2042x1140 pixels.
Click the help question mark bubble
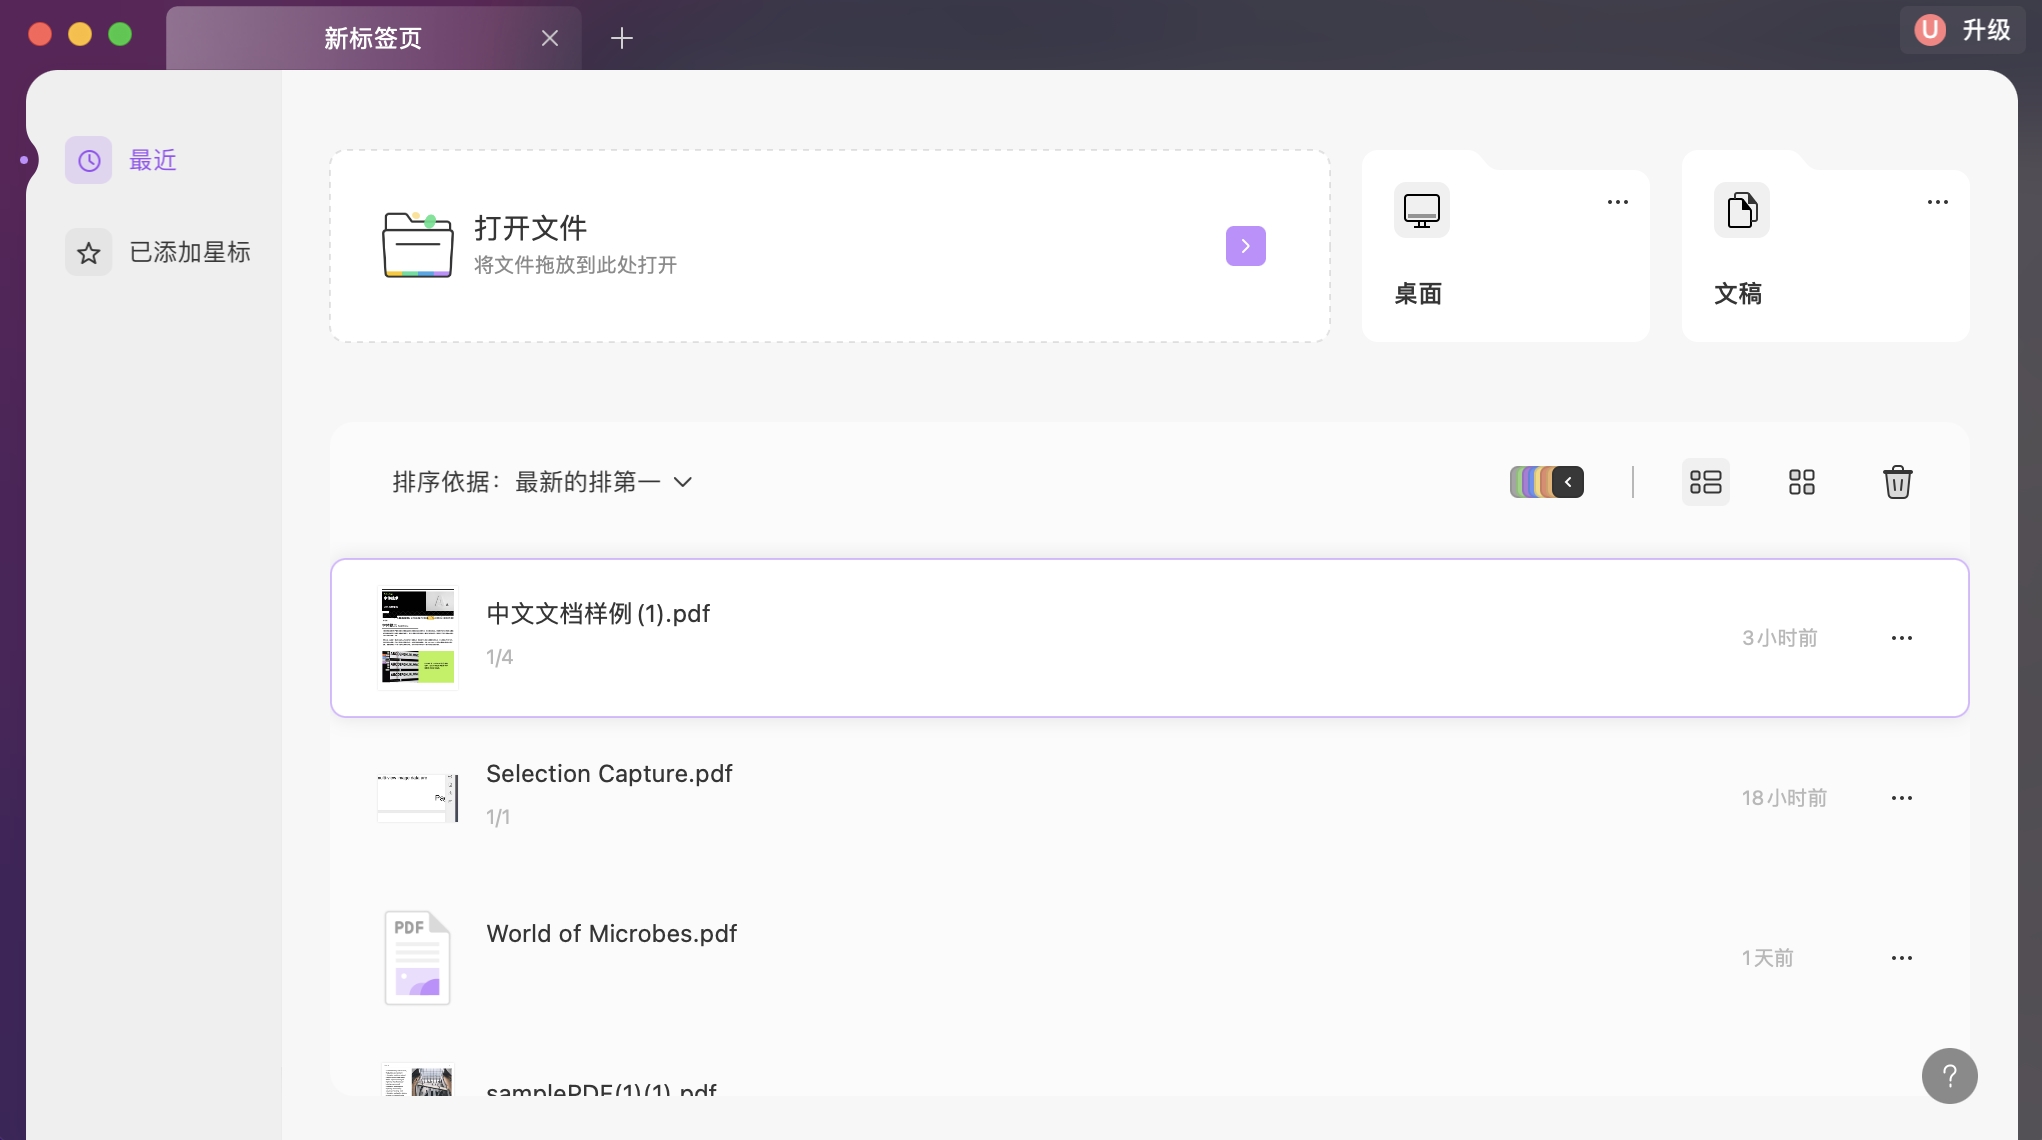1948,1075
